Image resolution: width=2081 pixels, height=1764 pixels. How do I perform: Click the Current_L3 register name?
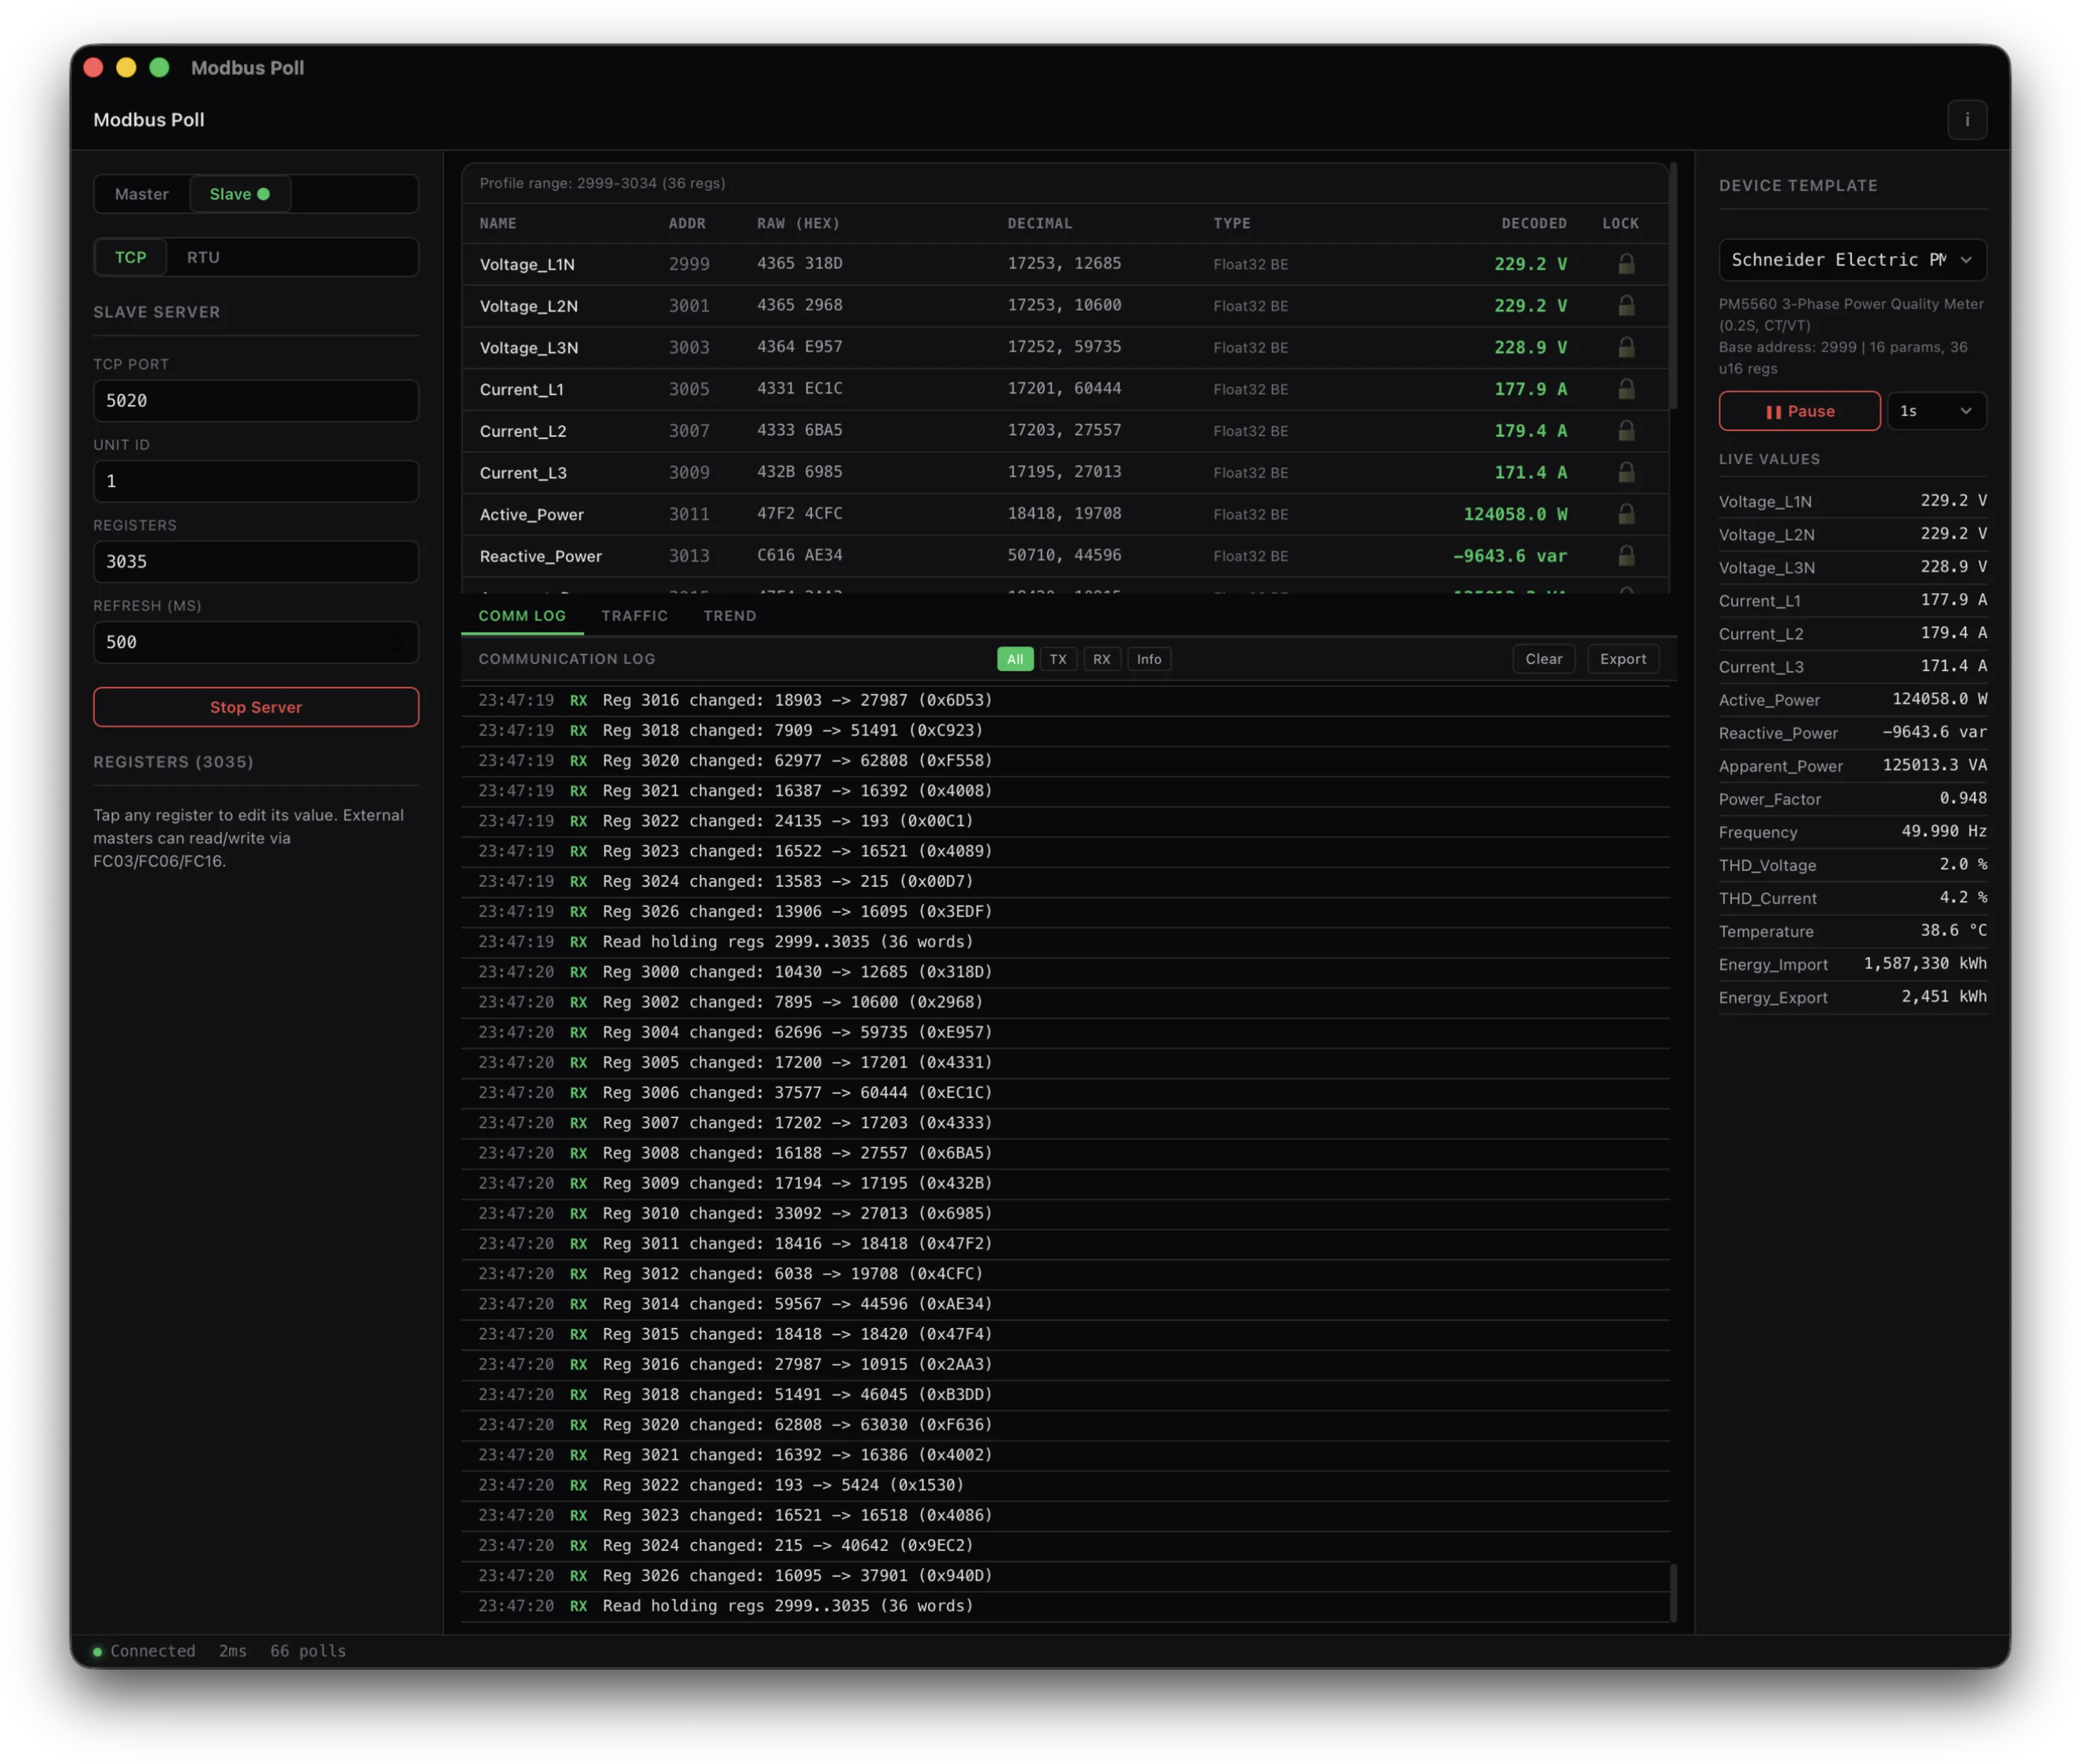pyautogui.click(x=523, y=472)
